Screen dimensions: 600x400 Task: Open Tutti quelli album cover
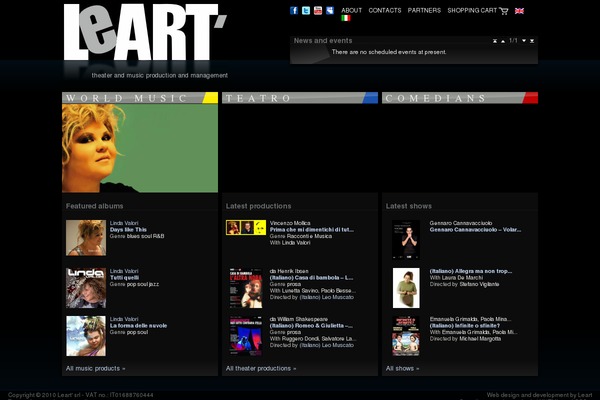click(86, 288)
